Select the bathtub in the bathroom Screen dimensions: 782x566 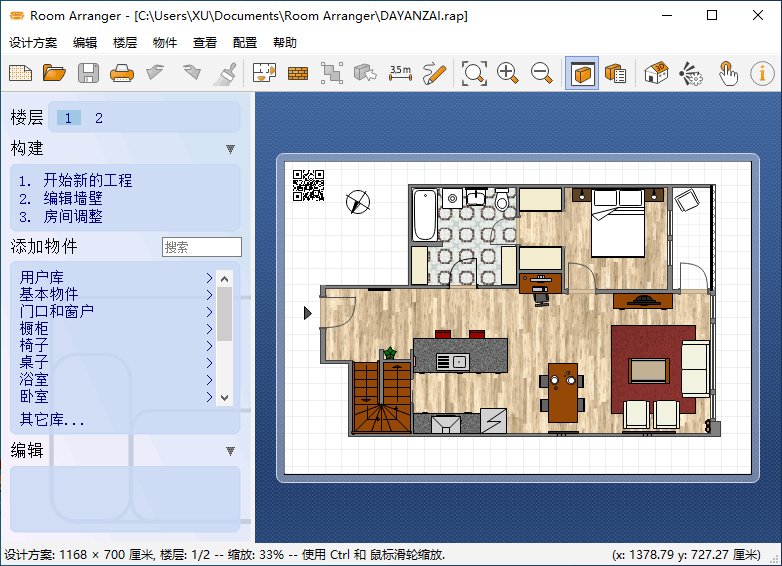point(425,215)
